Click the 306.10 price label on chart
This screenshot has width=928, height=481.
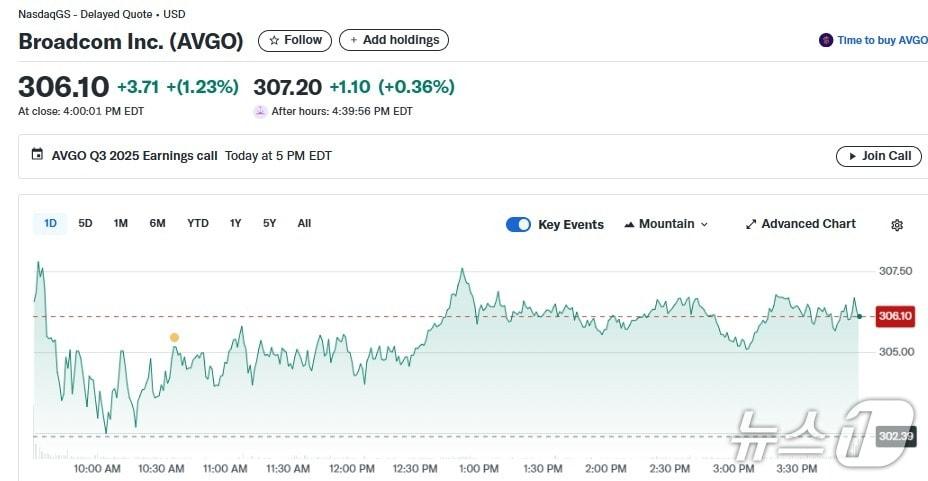[x=894, y=316]
